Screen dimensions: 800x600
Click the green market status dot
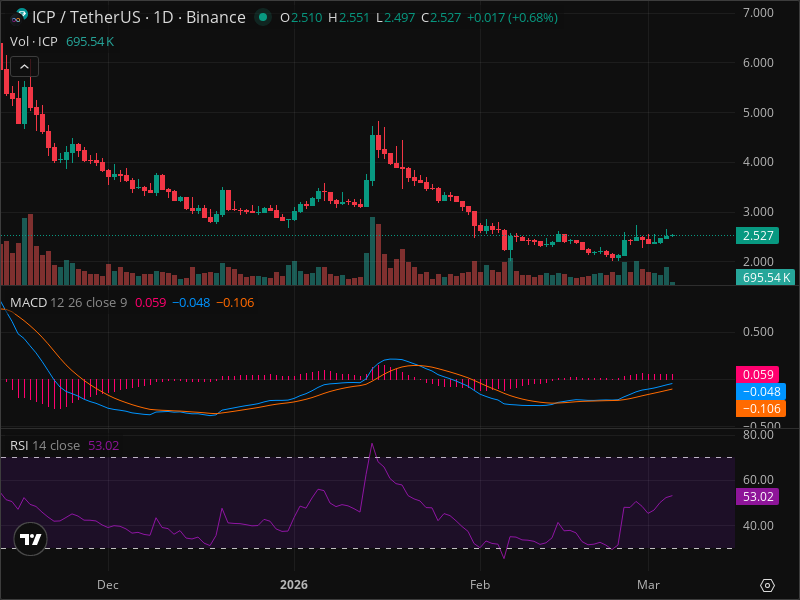point(263,17)
